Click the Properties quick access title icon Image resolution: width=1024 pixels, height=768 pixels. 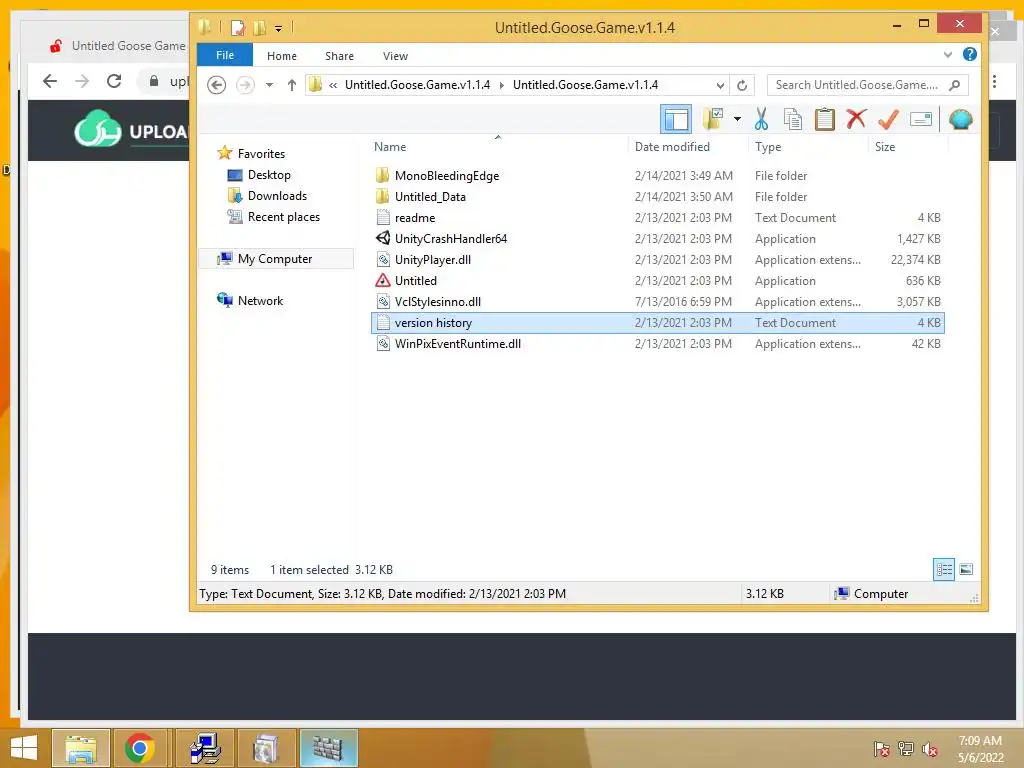click(238, 27)
